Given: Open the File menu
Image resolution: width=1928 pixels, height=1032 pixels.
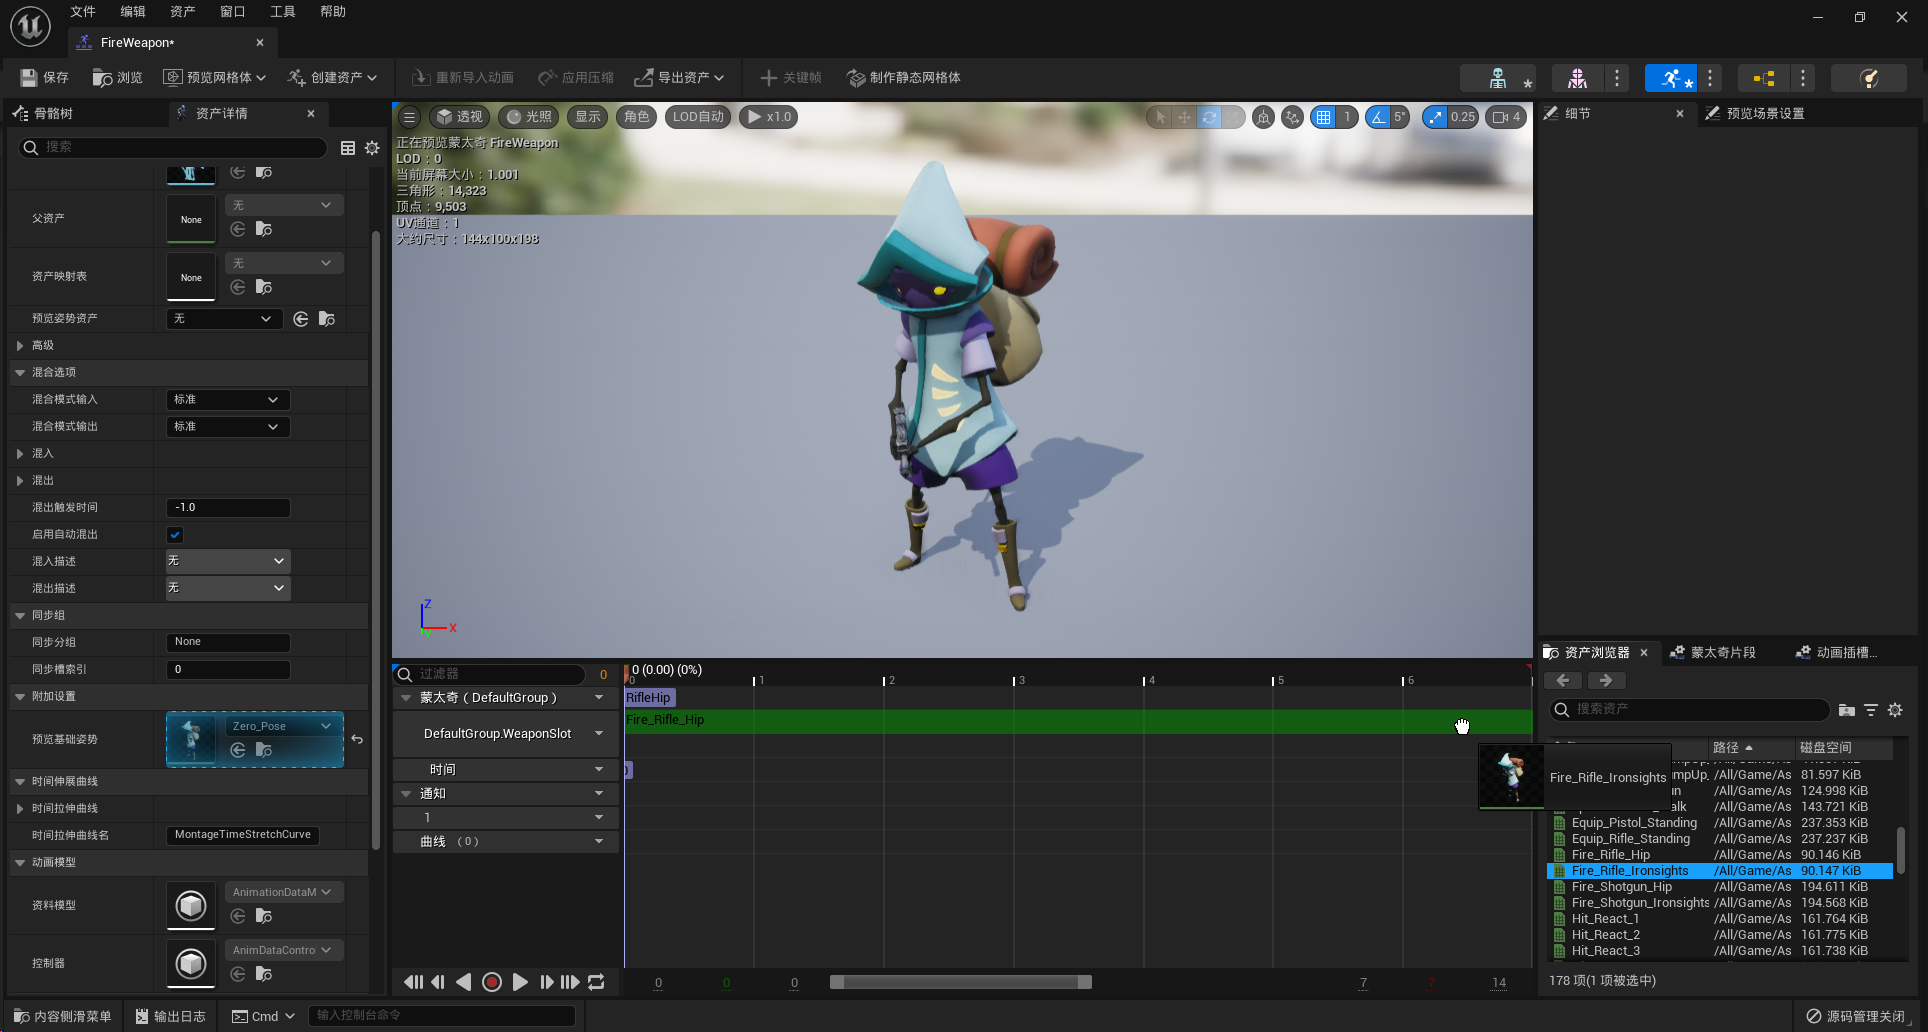Looking at the screenshot, I should (x=83, y=12).
